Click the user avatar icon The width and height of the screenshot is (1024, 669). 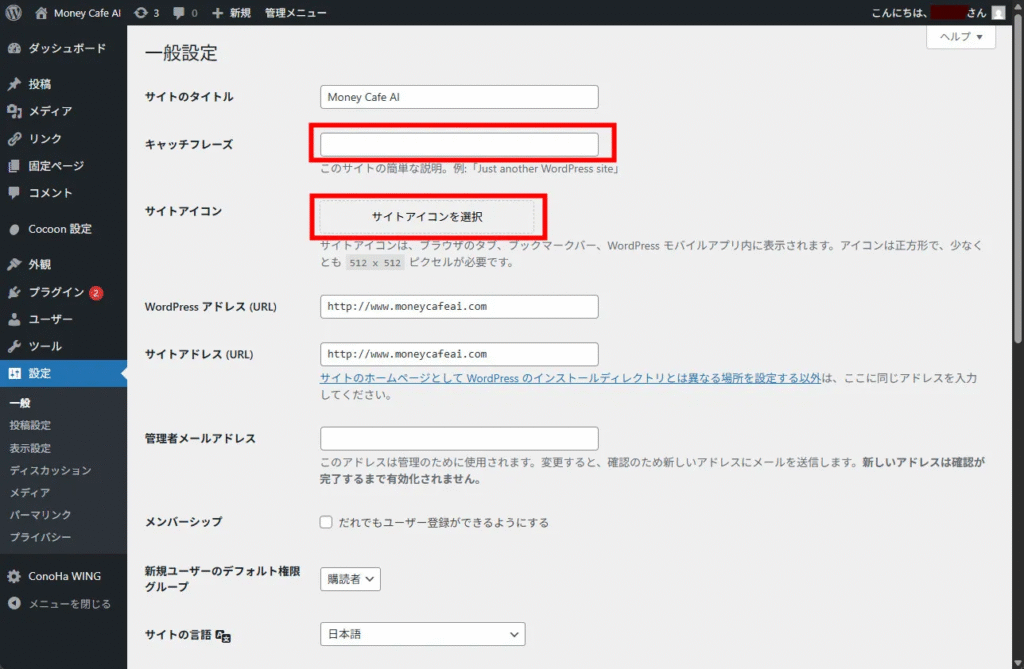998,12
